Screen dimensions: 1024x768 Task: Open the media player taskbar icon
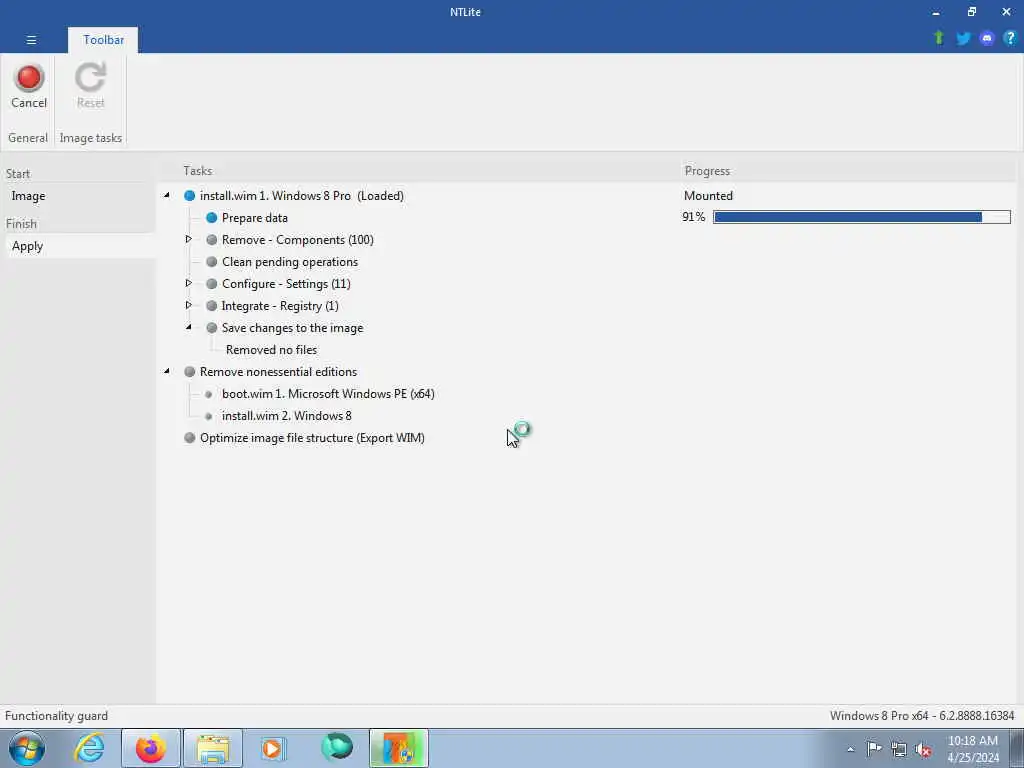[x=273, y=748]
